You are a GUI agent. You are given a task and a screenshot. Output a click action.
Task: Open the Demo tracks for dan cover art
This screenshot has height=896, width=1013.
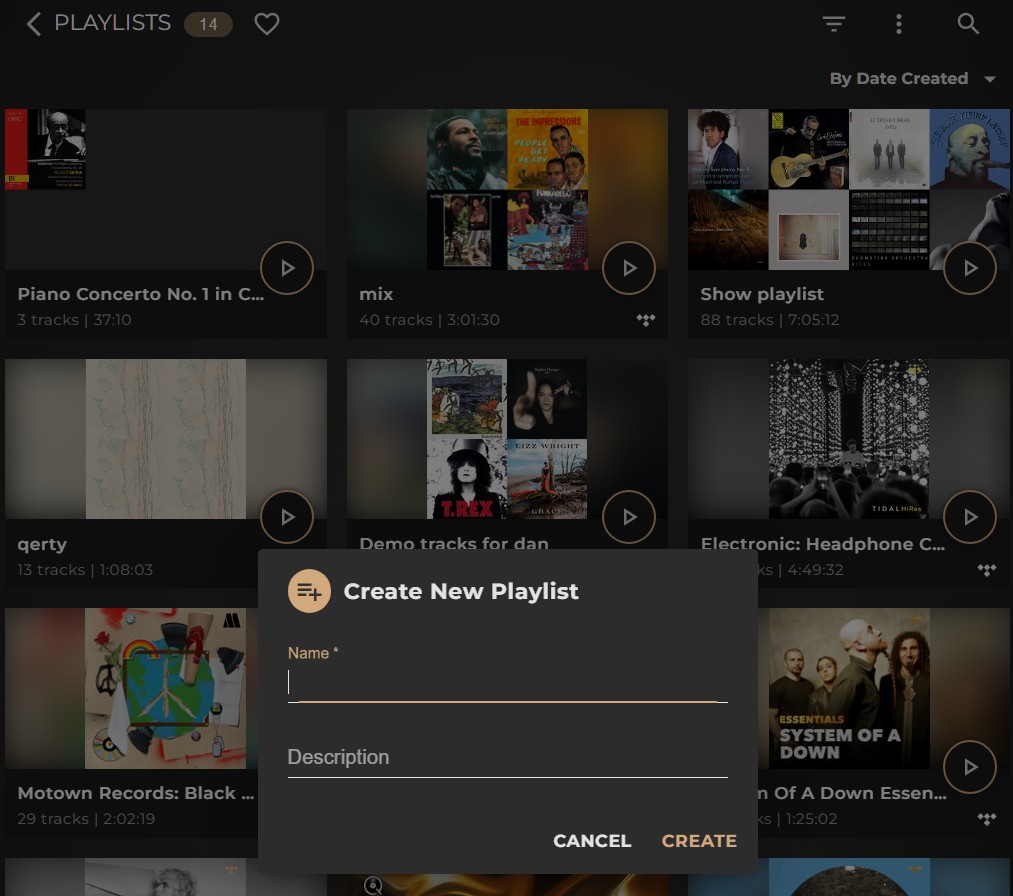507,439
